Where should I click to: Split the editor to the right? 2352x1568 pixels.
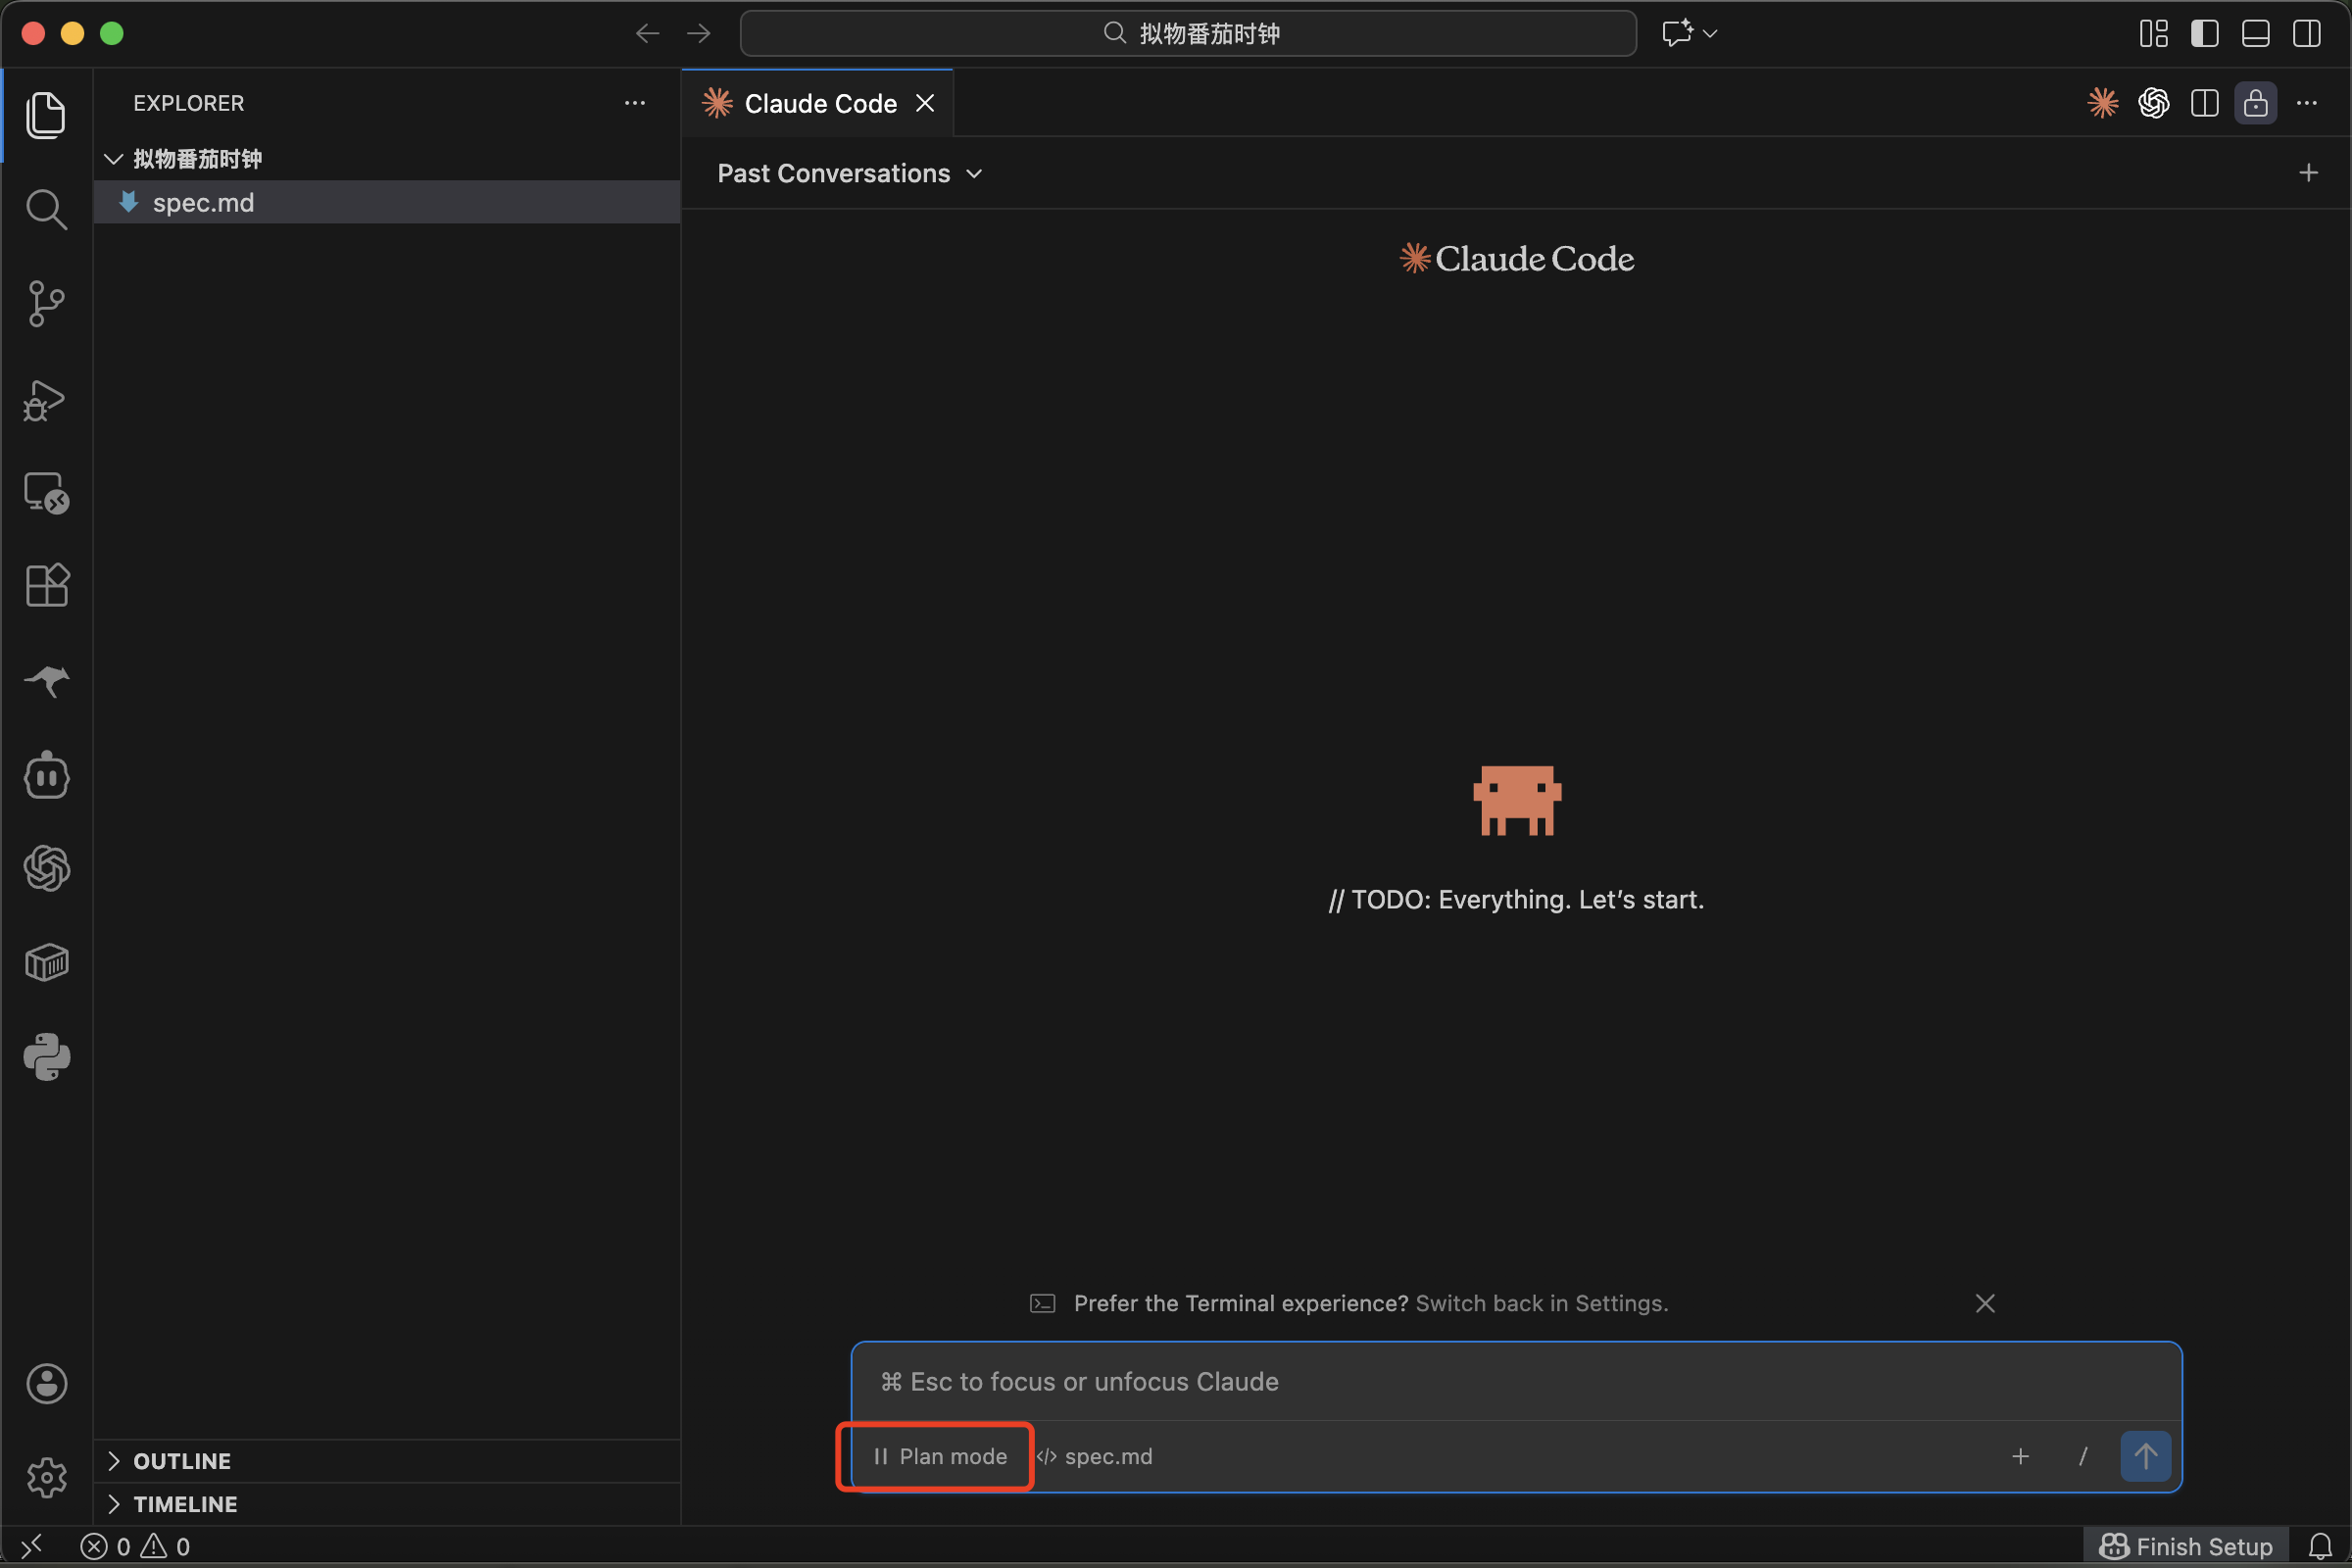(2205, 103)
